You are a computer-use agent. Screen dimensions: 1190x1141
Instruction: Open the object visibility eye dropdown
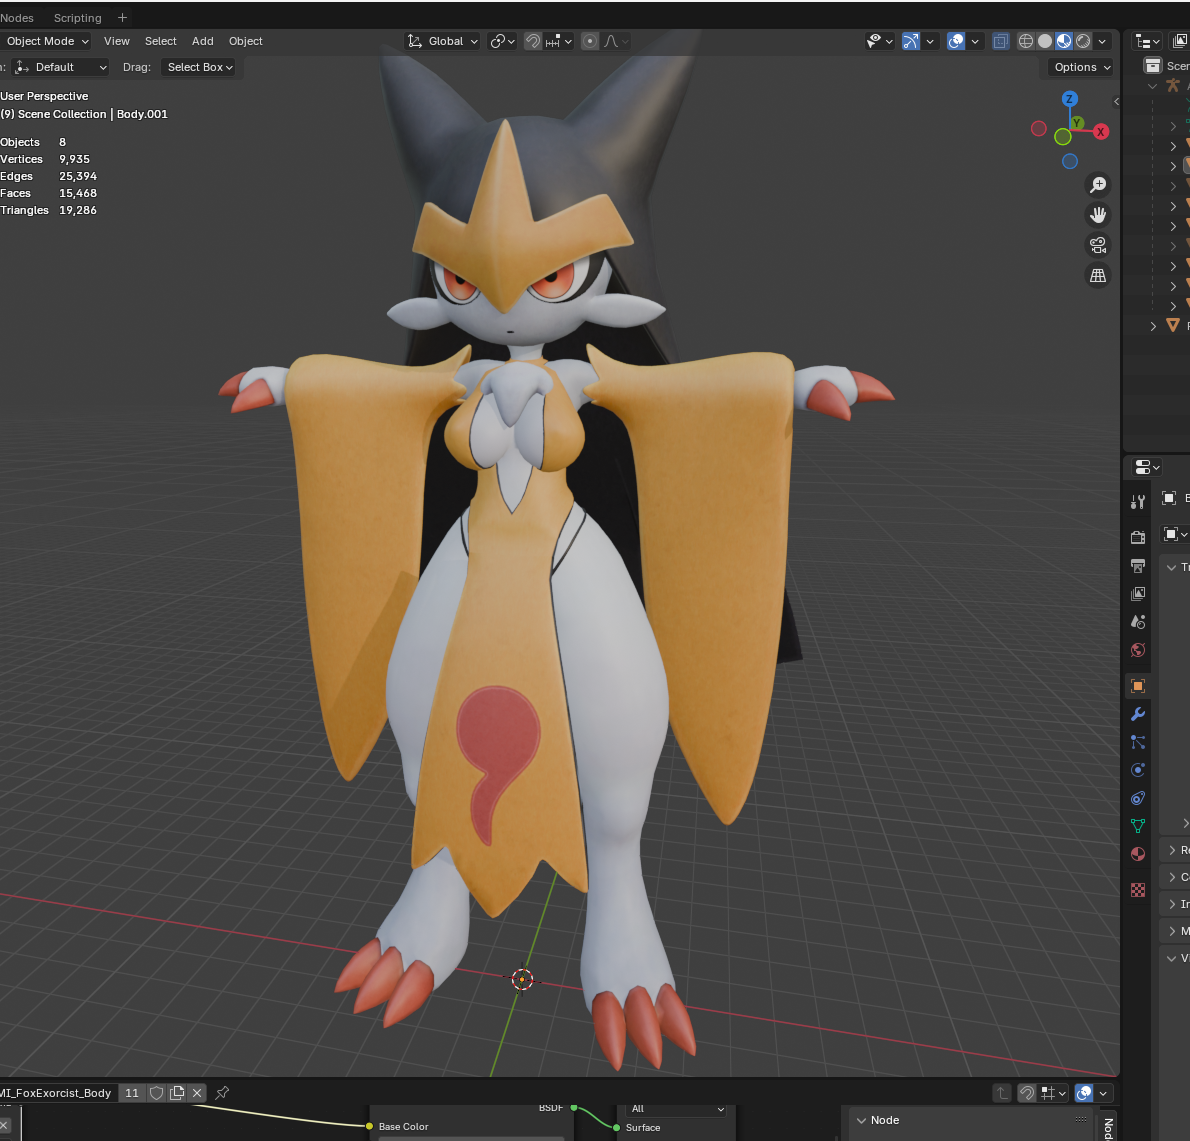pyautogui.click(x=880, y=41)
